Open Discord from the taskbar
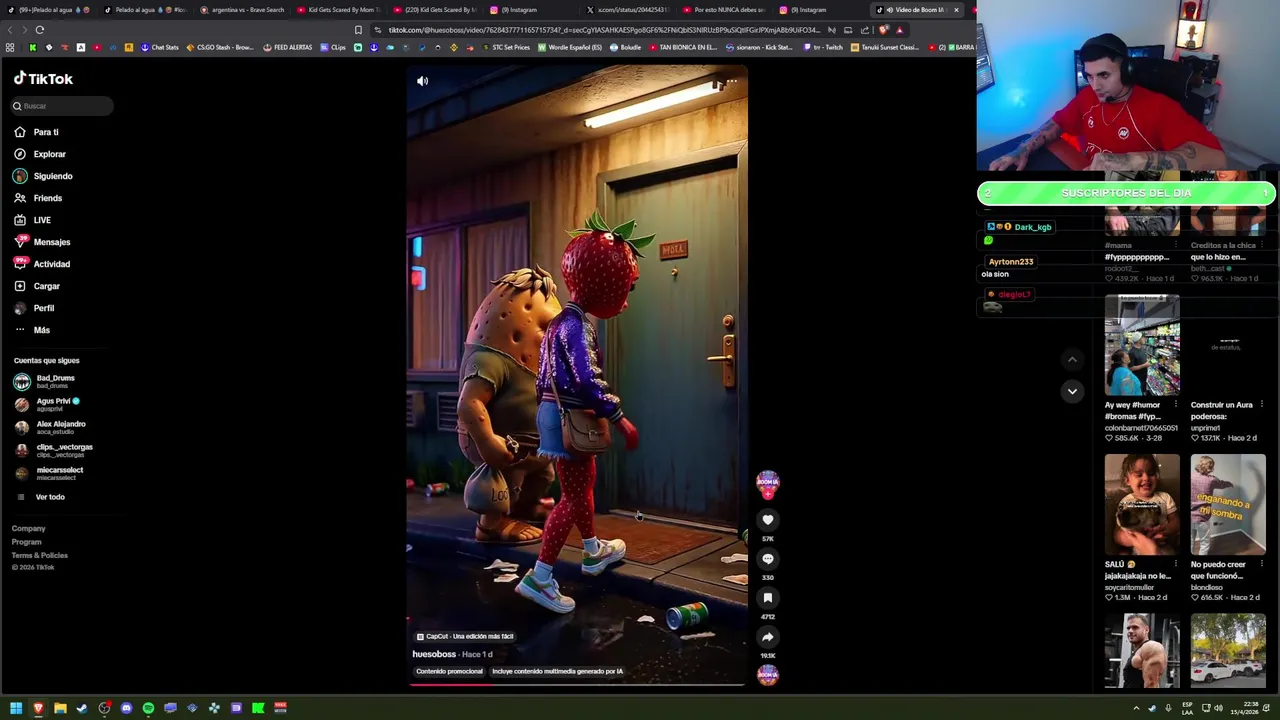 [126, 708]
